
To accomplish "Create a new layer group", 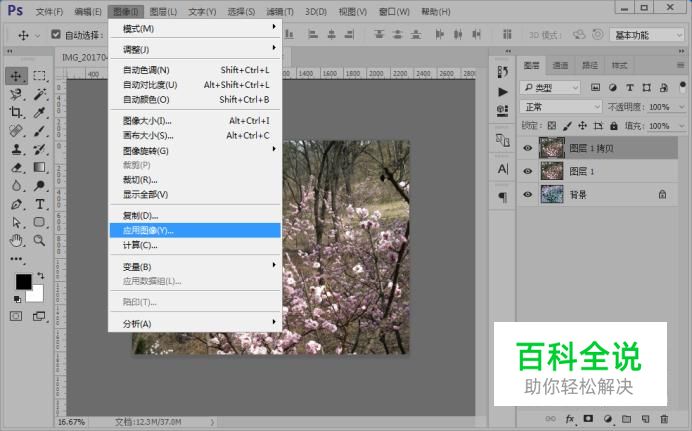I will click(x=626, y=419).
